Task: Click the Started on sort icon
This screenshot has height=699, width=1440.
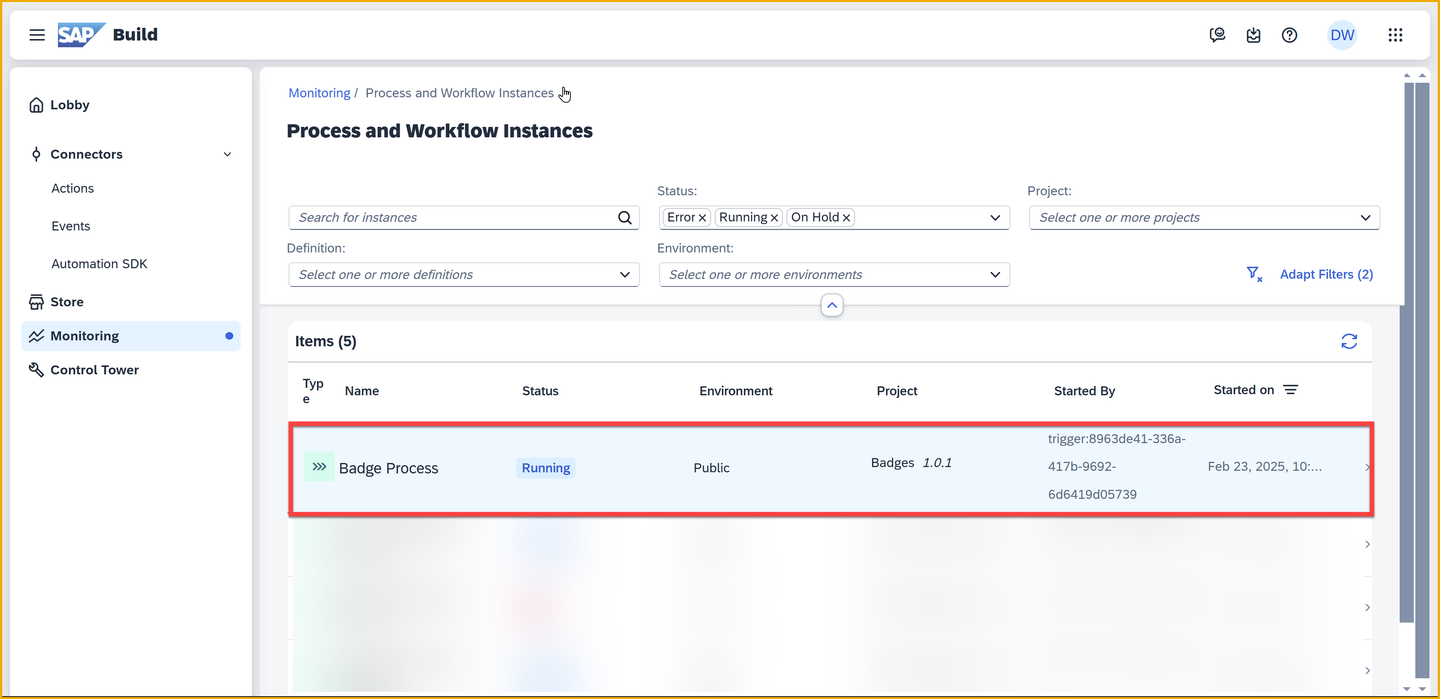Action: coord(1291,390)
